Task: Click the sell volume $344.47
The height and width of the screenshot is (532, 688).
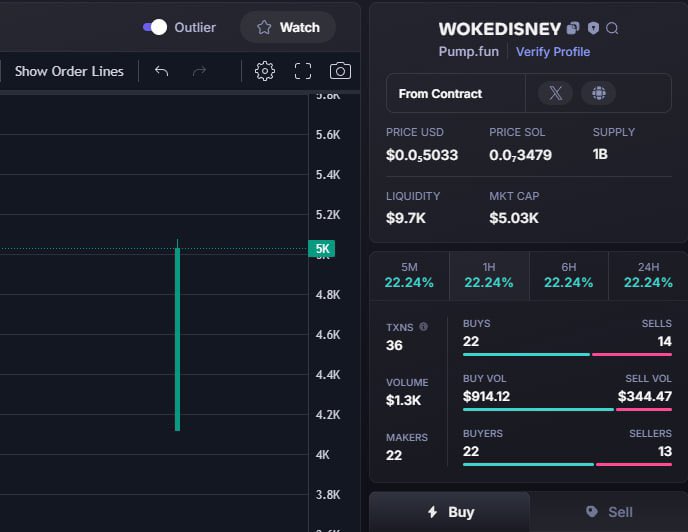Action: pyautogui.click(x=645, y=396)
